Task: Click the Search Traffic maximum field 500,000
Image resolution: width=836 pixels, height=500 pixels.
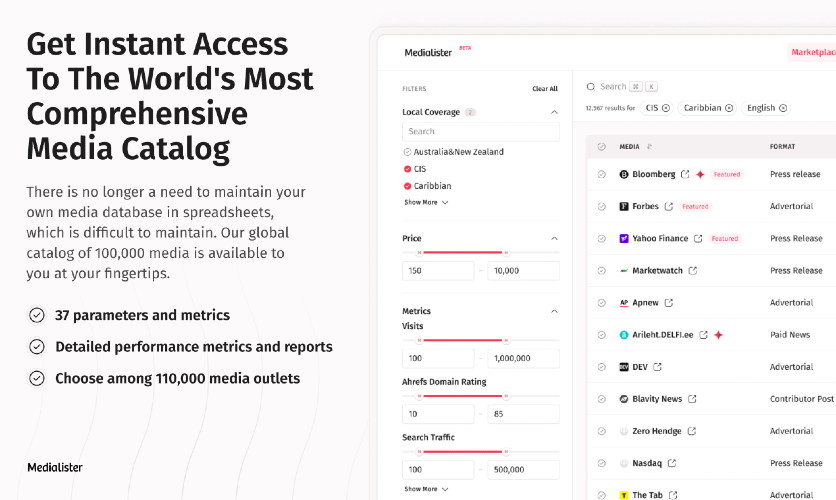Action: [x=523, y=470]
